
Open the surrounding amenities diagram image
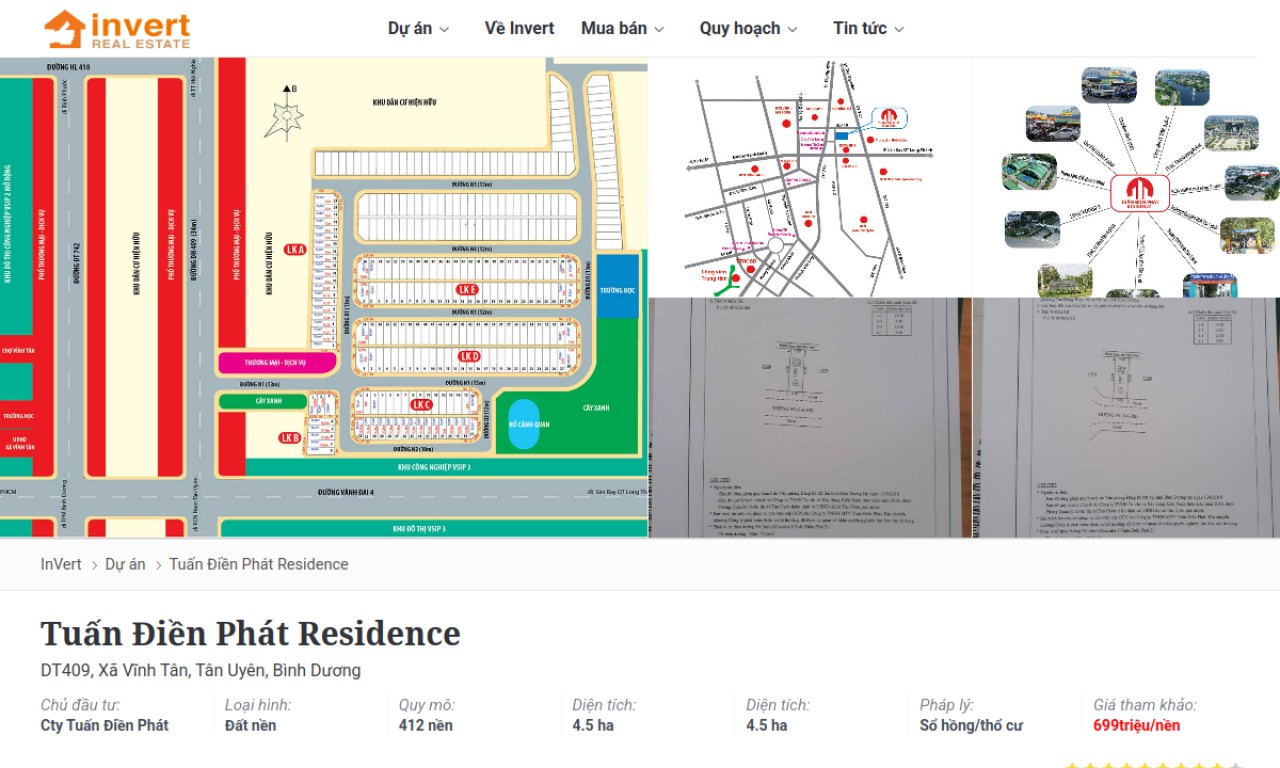pos(1127,177)
